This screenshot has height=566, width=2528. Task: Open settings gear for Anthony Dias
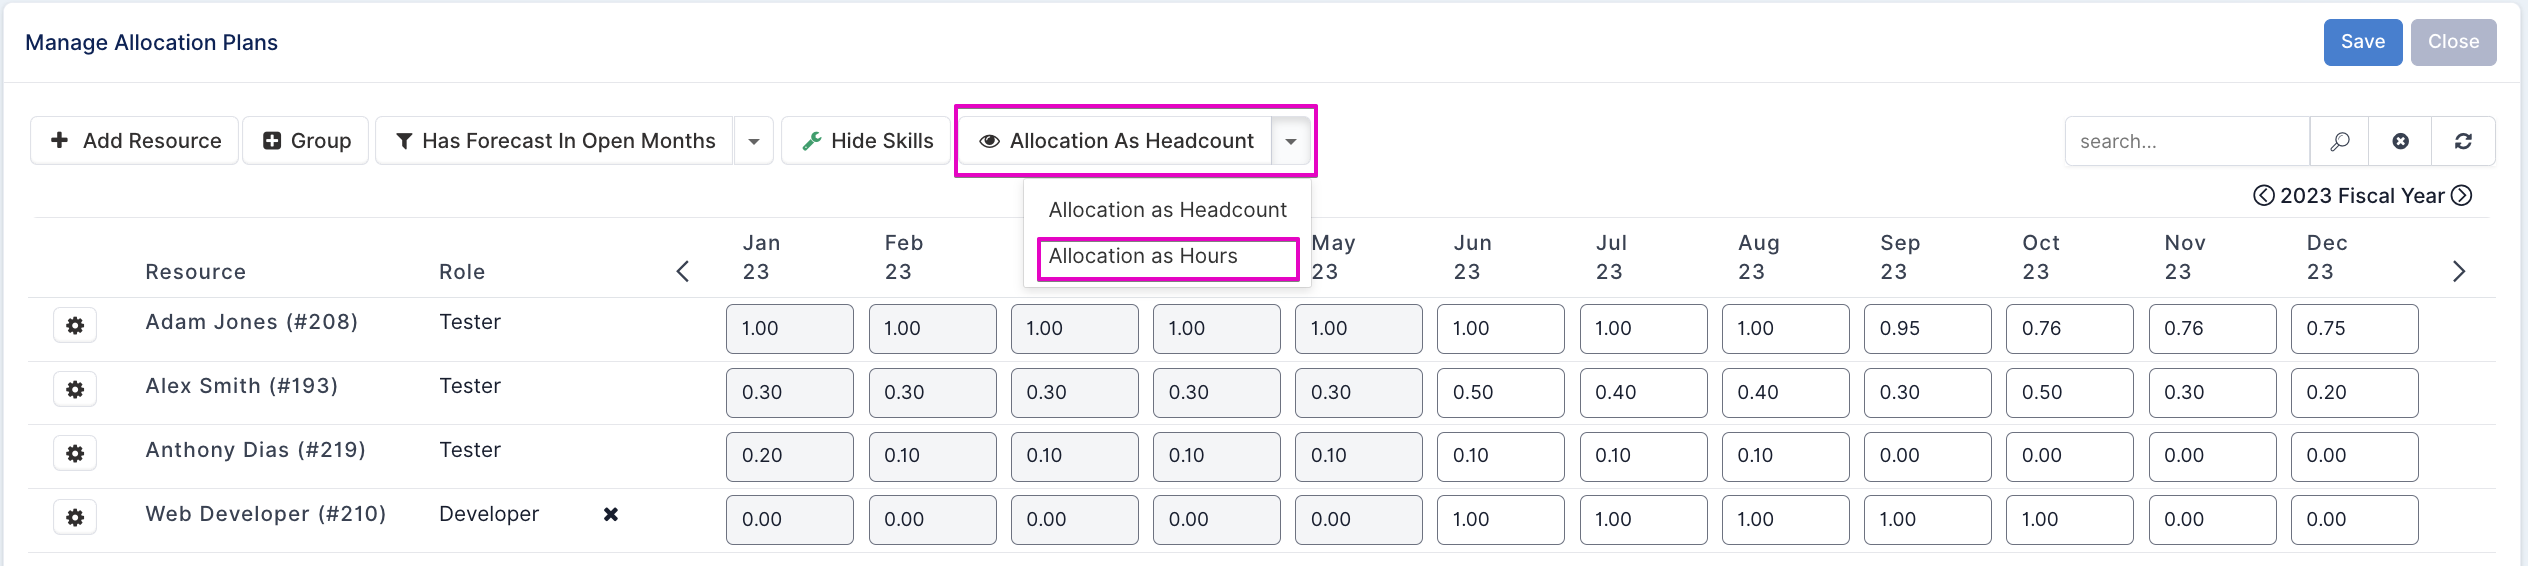[x=75, y=454]
